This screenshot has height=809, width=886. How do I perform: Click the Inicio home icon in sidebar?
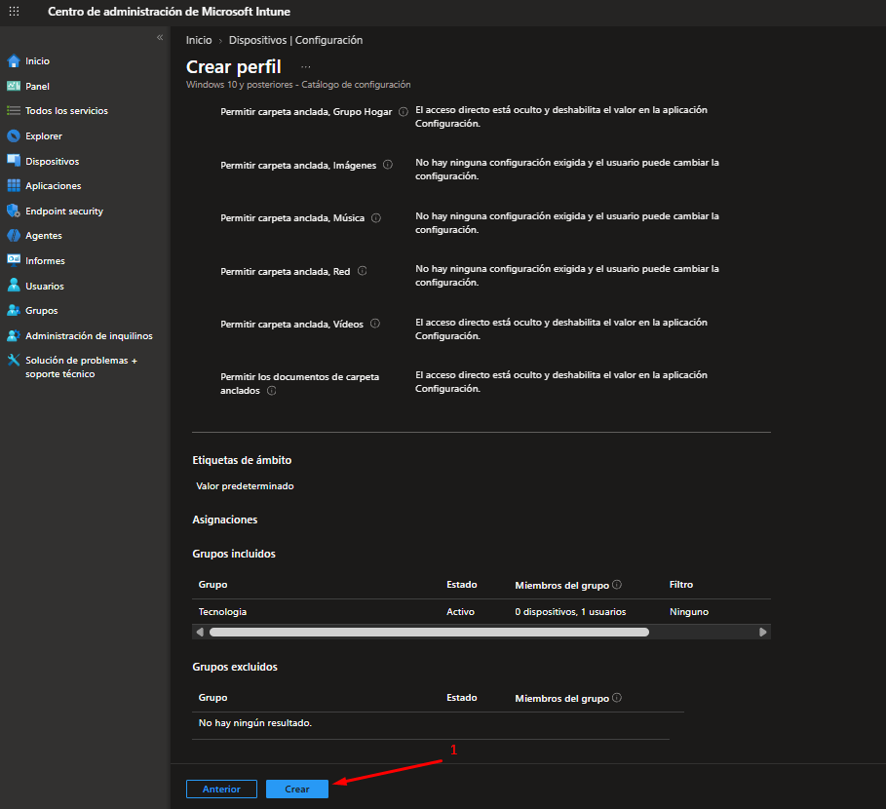[x=14, y=61]
